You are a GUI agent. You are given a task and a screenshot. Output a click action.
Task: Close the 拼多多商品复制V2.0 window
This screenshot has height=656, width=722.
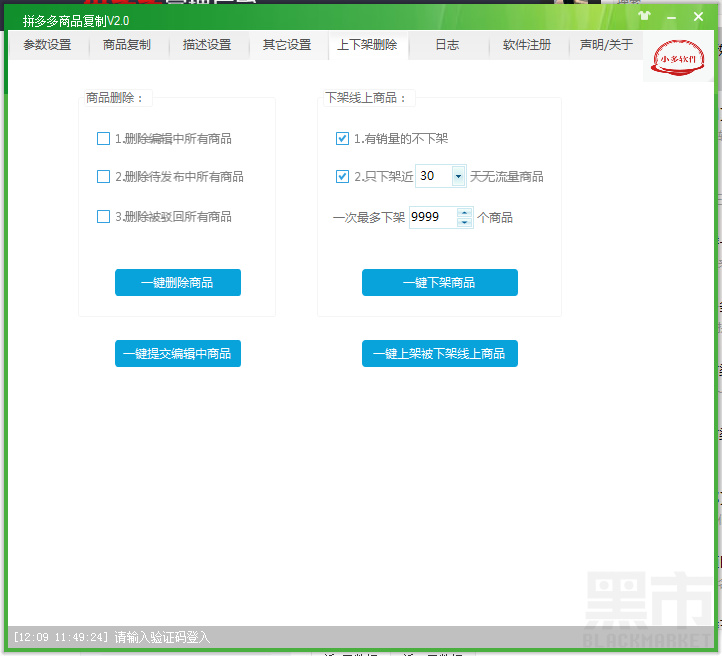(x=698, y=17)
